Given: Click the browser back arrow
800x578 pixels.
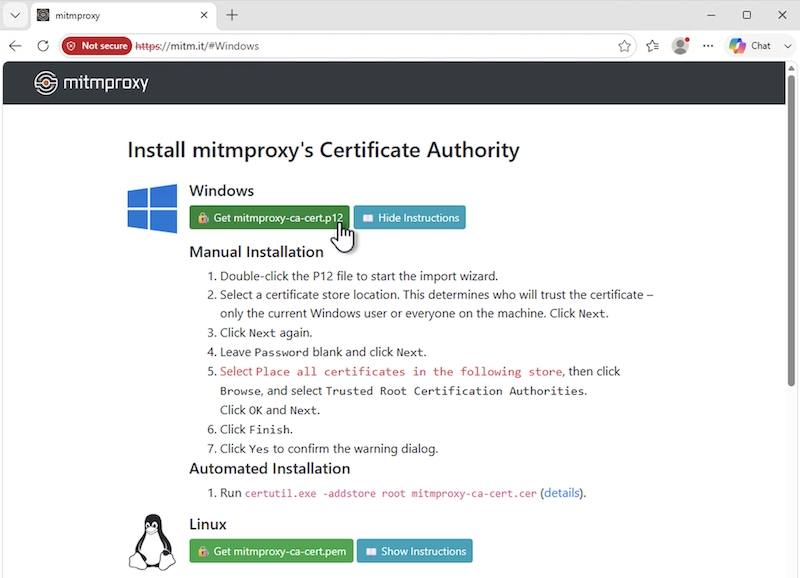Looking at the screenshot, I should pos(15,46).
